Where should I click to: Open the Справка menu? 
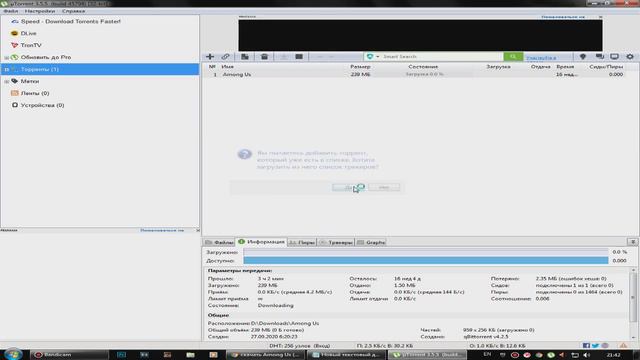point(73,11)
